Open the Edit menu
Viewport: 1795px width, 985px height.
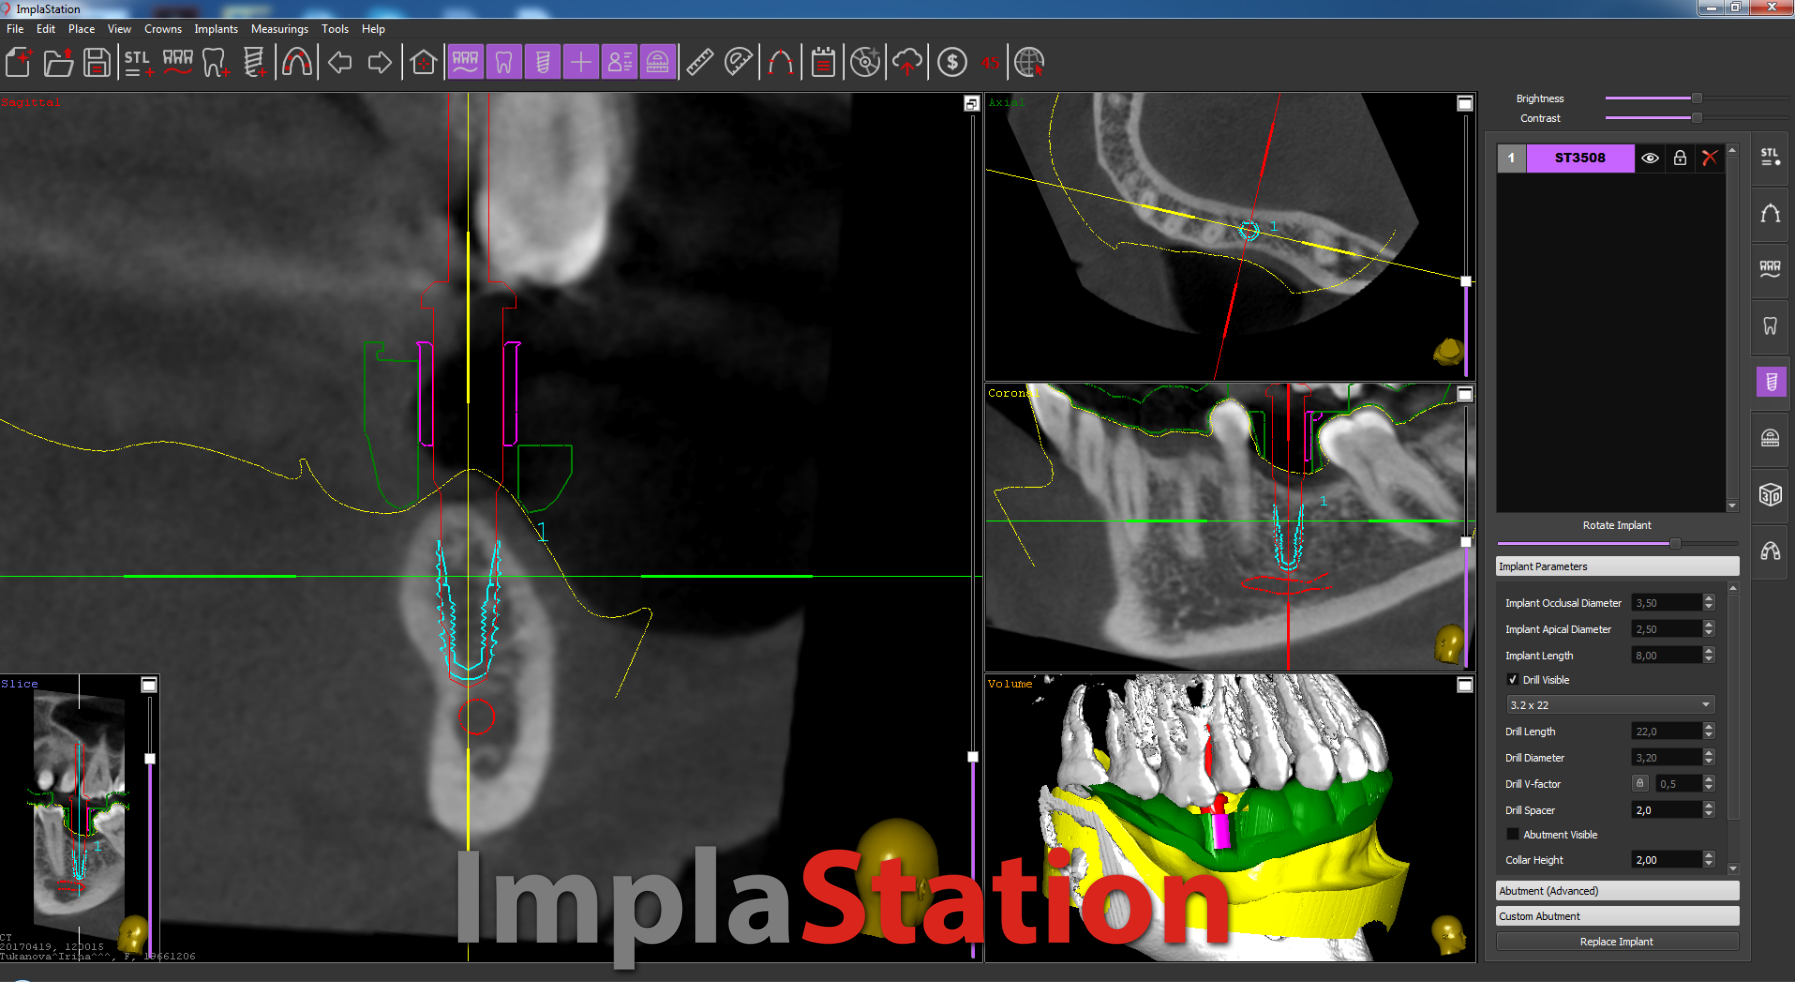point(46,29)
